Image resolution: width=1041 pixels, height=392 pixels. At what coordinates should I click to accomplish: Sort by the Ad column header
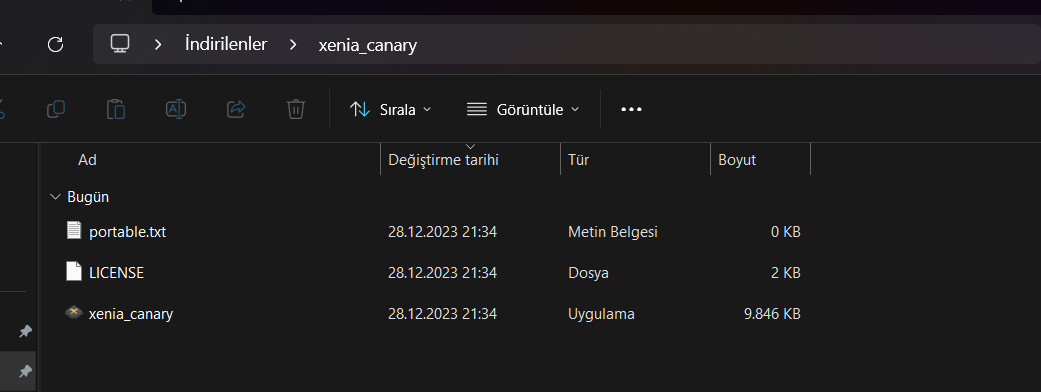[88, 160]
